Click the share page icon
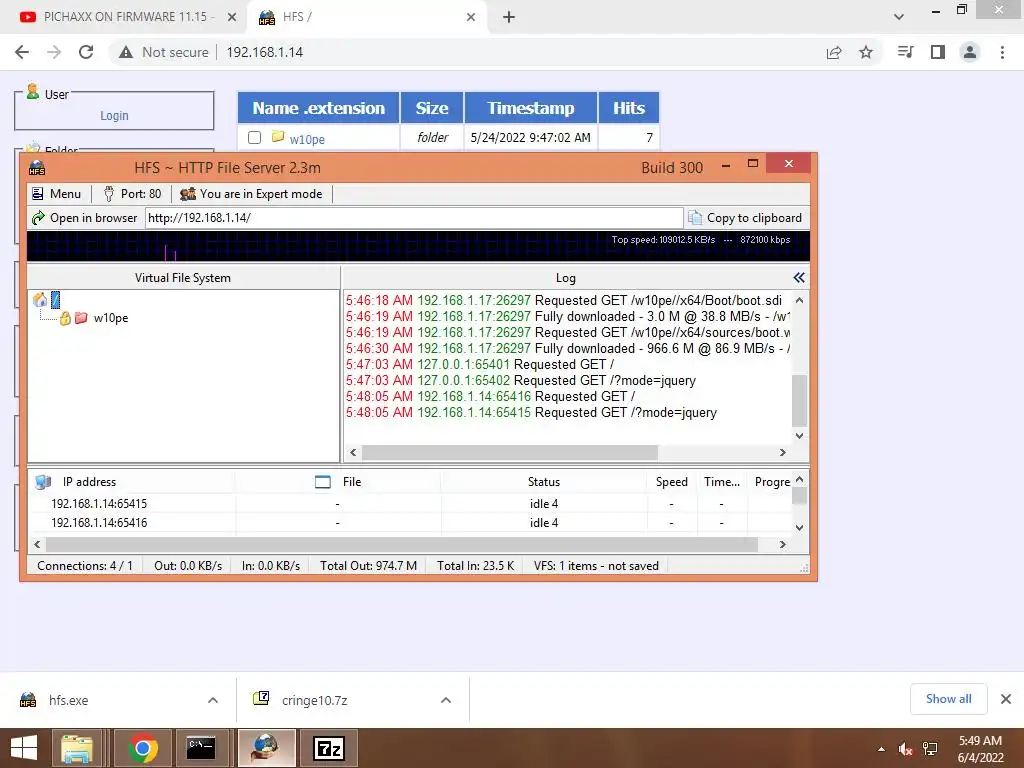 pyautogui.click(x=834, y=52)
